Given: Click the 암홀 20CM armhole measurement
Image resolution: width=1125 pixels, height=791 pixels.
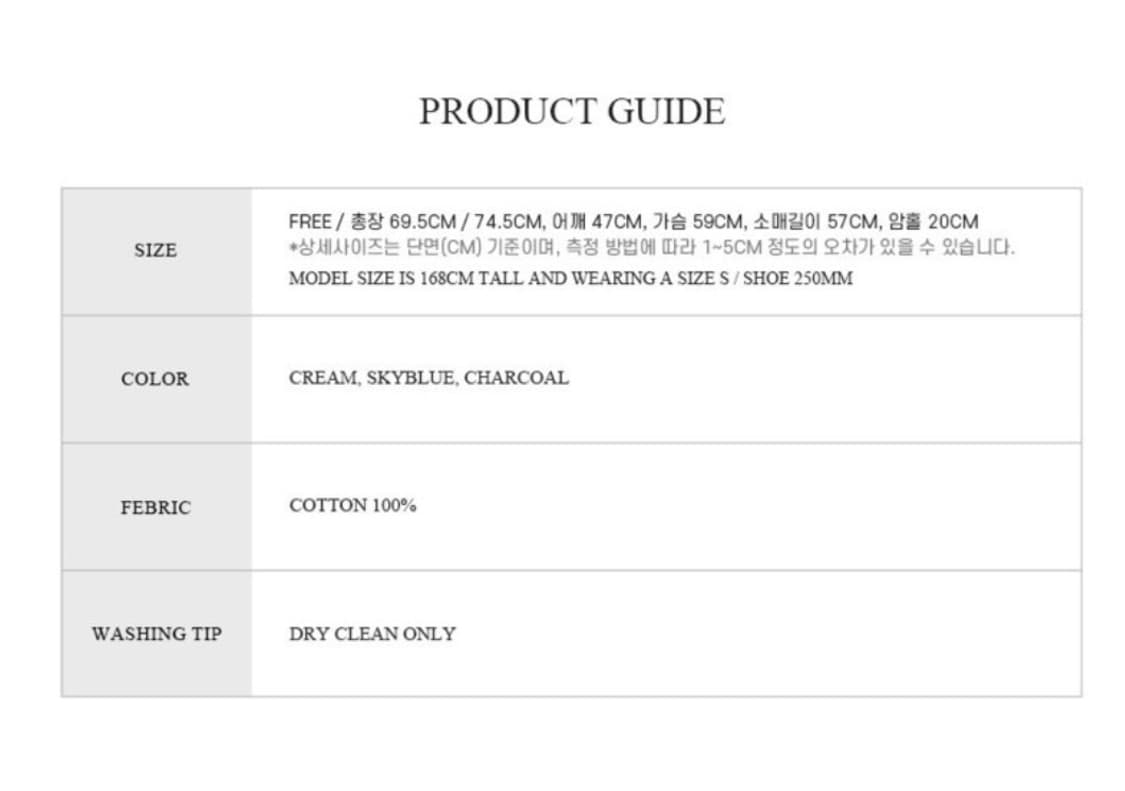Looking at the screenshot, I should click(933, 221).
